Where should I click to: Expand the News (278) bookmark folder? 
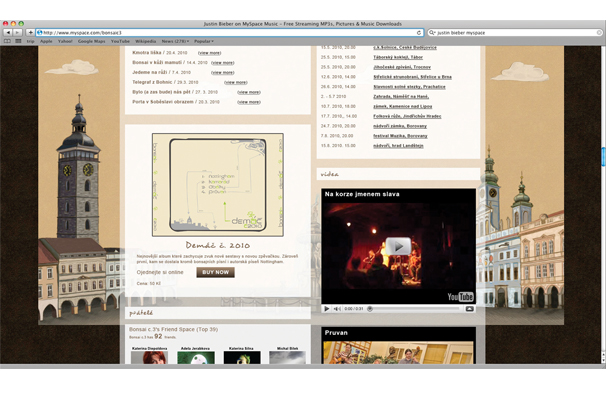point(174,41)
